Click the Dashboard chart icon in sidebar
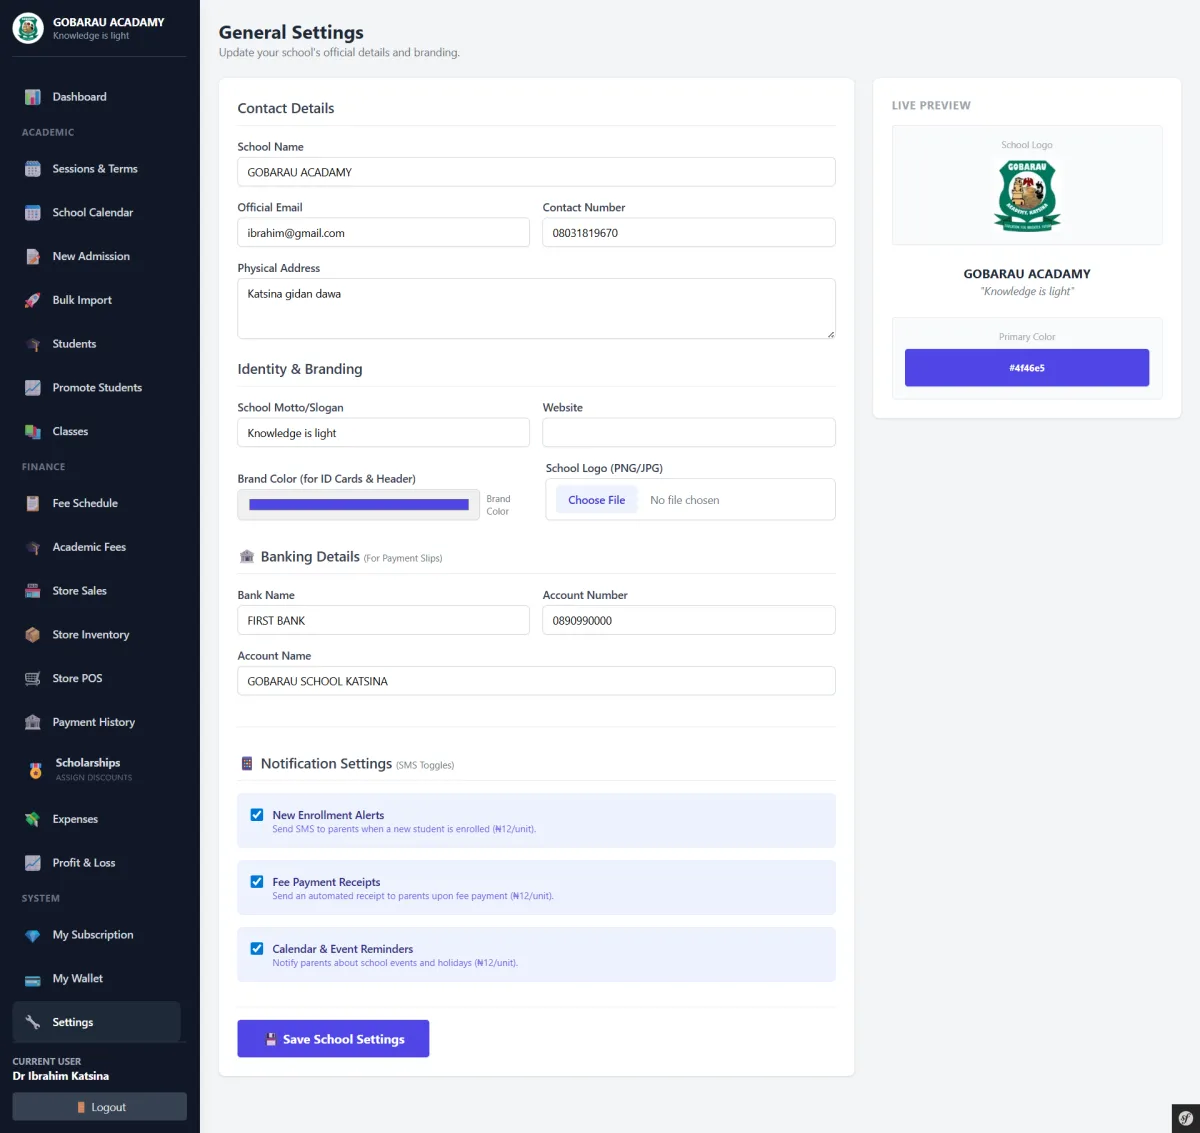This screenshot has width=1200, height=1133. coord(33,97)
